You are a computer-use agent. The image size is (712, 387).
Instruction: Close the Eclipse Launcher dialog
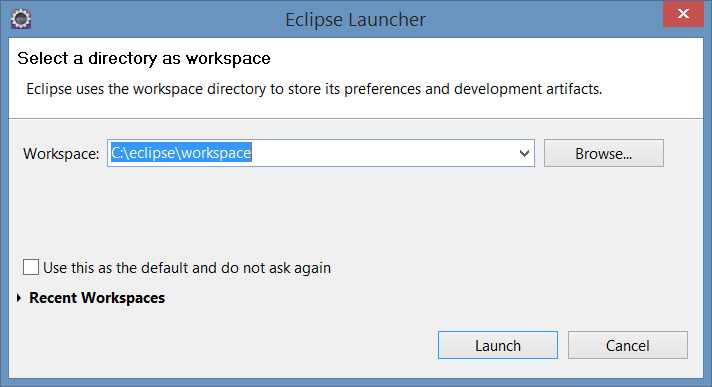coord(683,14)
